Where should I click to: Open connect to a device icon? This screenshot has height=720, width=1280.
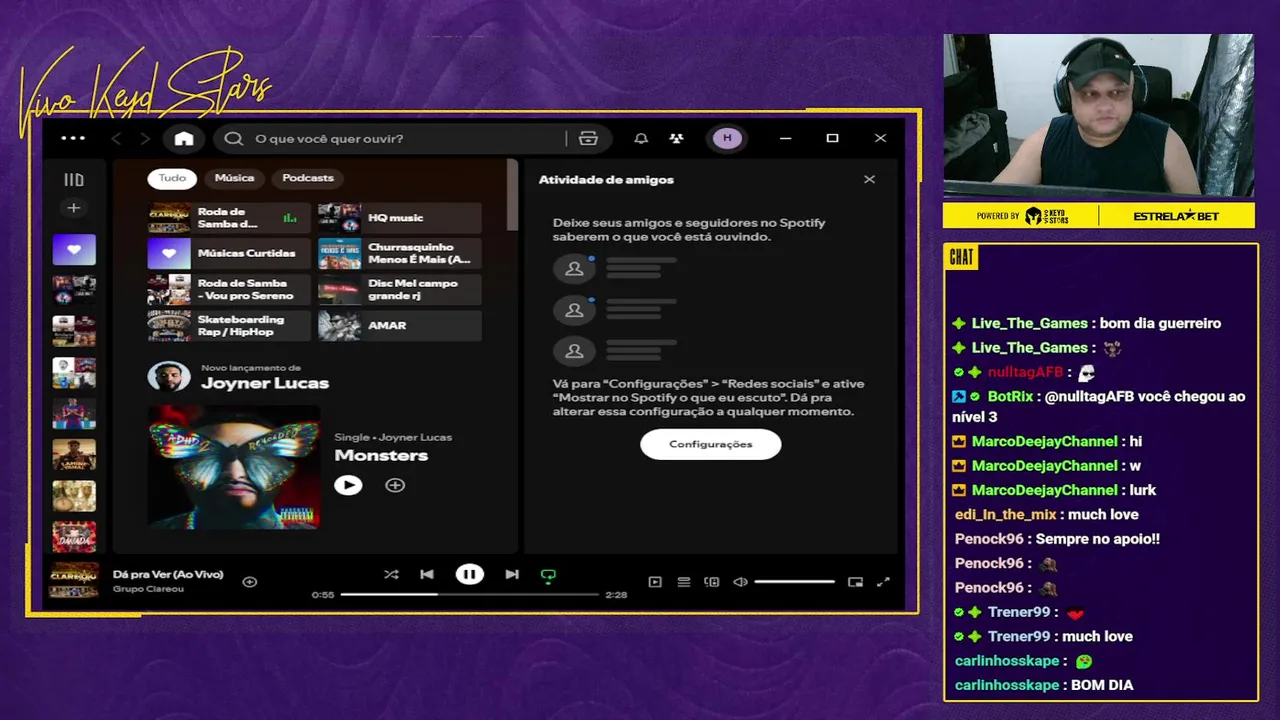(x=712, y=581)
